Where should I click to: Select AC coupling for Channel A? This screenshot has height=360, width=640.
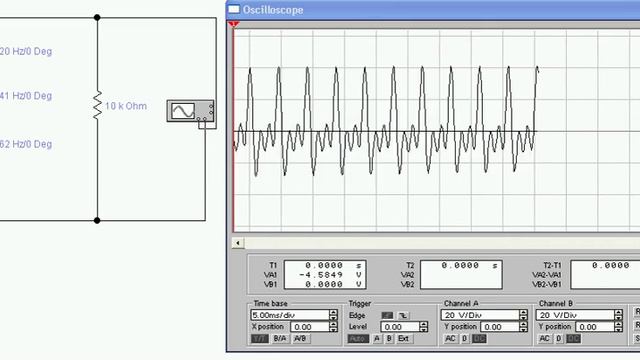click(x=450, y=339)
